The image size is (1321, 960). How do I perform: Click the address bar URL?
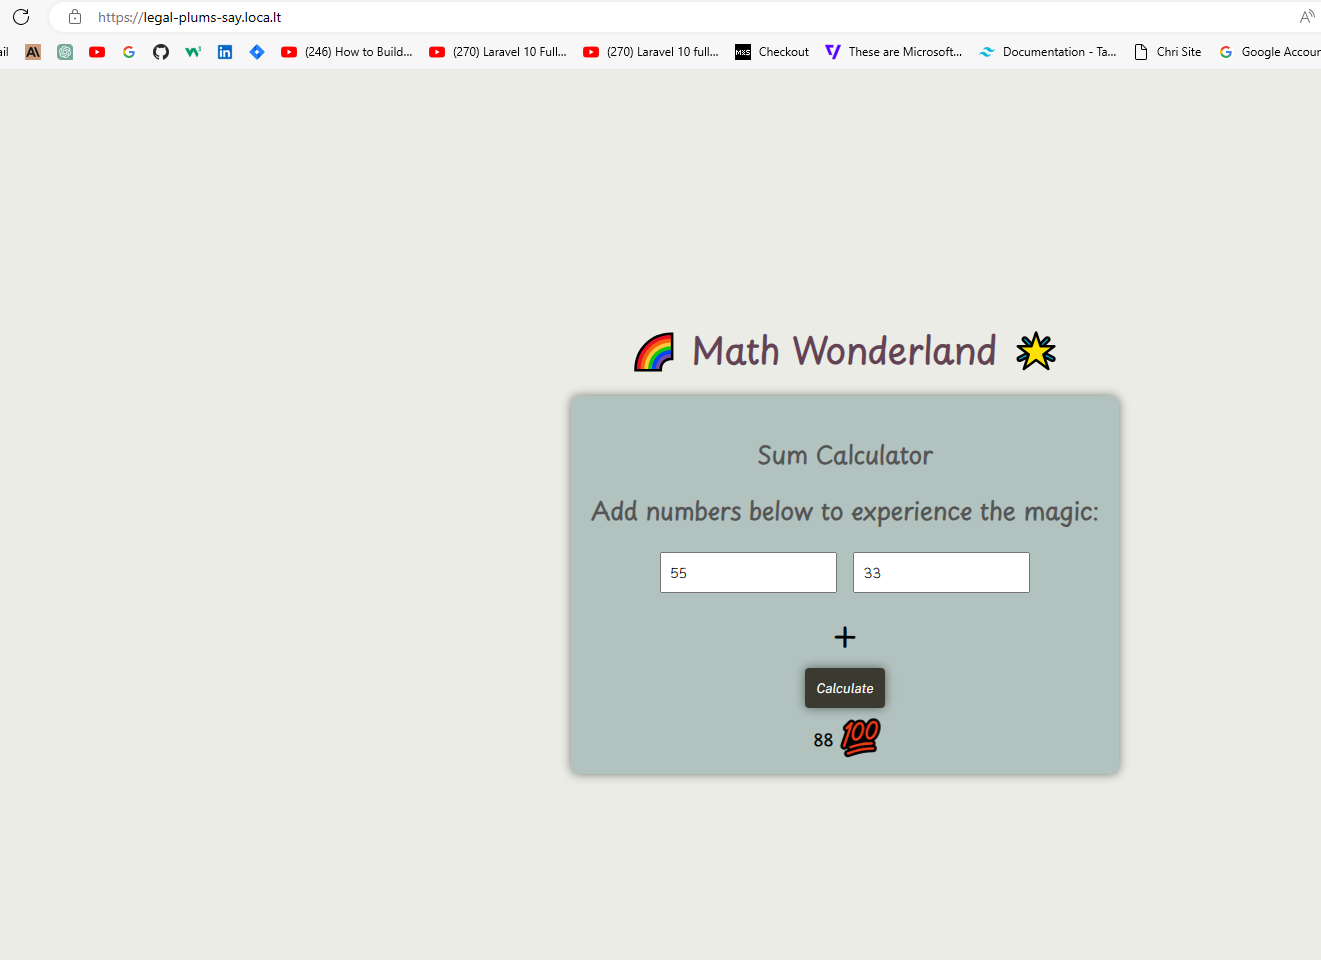pos(190,17)
